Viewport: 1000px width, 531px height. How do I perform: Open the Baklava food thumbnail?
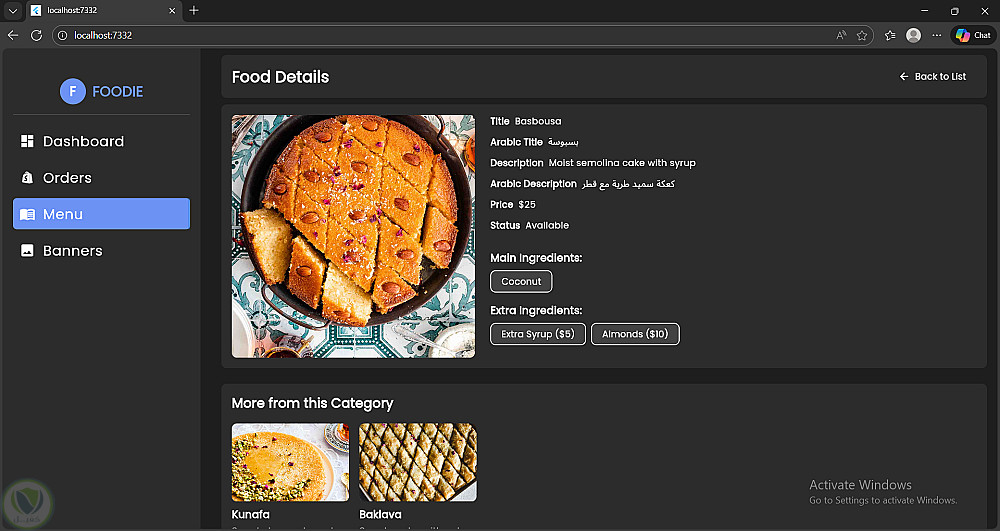(418, 462)
